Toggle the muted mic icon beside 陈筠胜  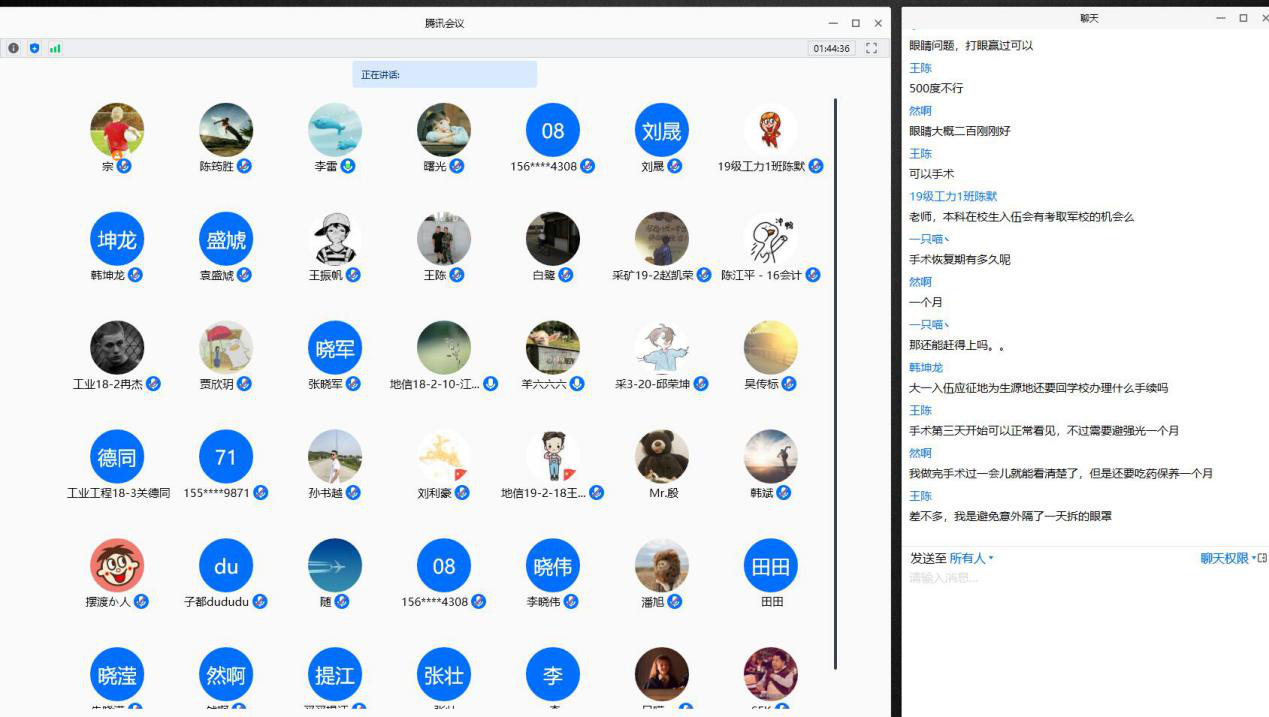pyautogui.click(x=244, y=166)
